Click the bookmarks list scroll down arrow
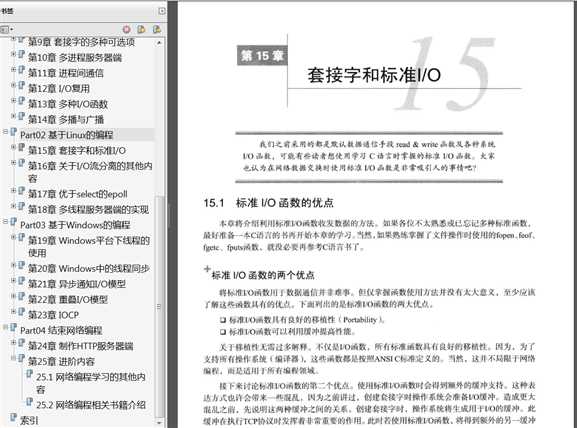This screenshot has width=577, height=428. point(159,422)
